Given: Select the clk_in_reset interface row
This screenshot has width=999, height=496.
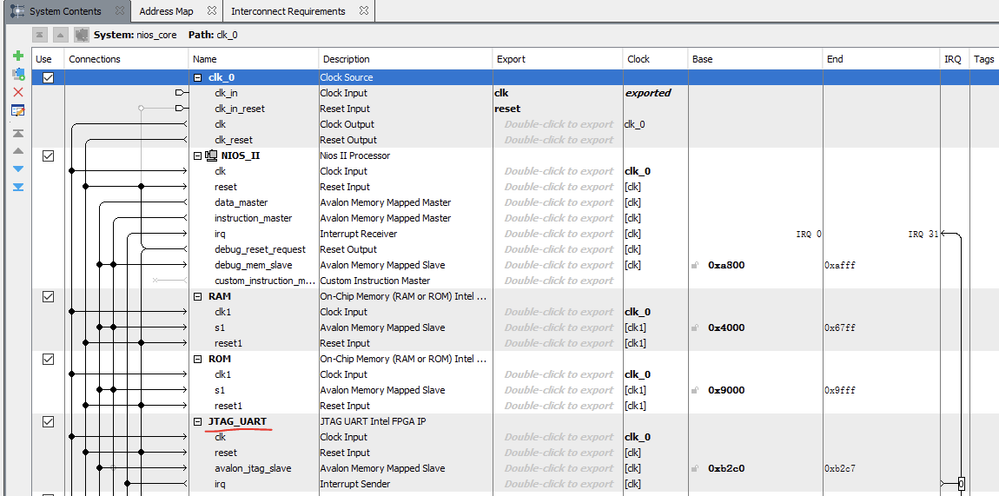Looking at the screenshot, I should pyautogui.click(x=239, y=109).
